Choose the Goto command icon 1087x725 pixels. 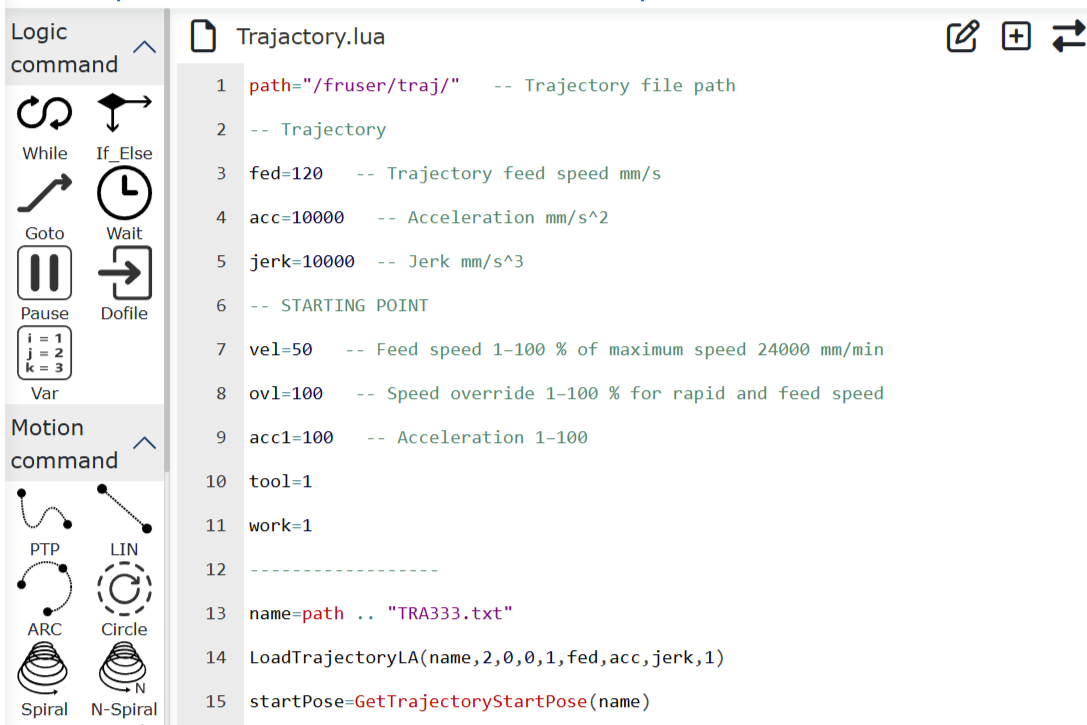[x=45, y=194]
